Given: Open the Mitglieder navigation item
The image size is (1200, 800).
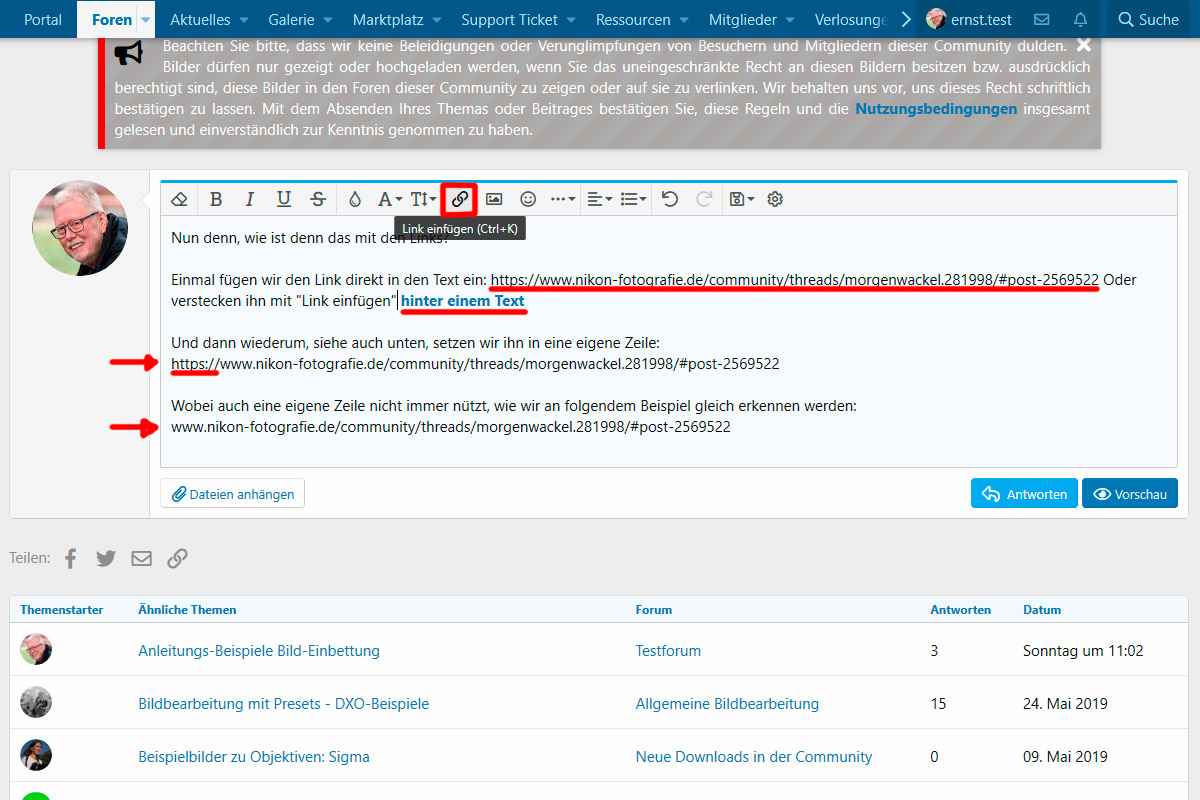Looking at the screenshot, I should tap(743, 19).
